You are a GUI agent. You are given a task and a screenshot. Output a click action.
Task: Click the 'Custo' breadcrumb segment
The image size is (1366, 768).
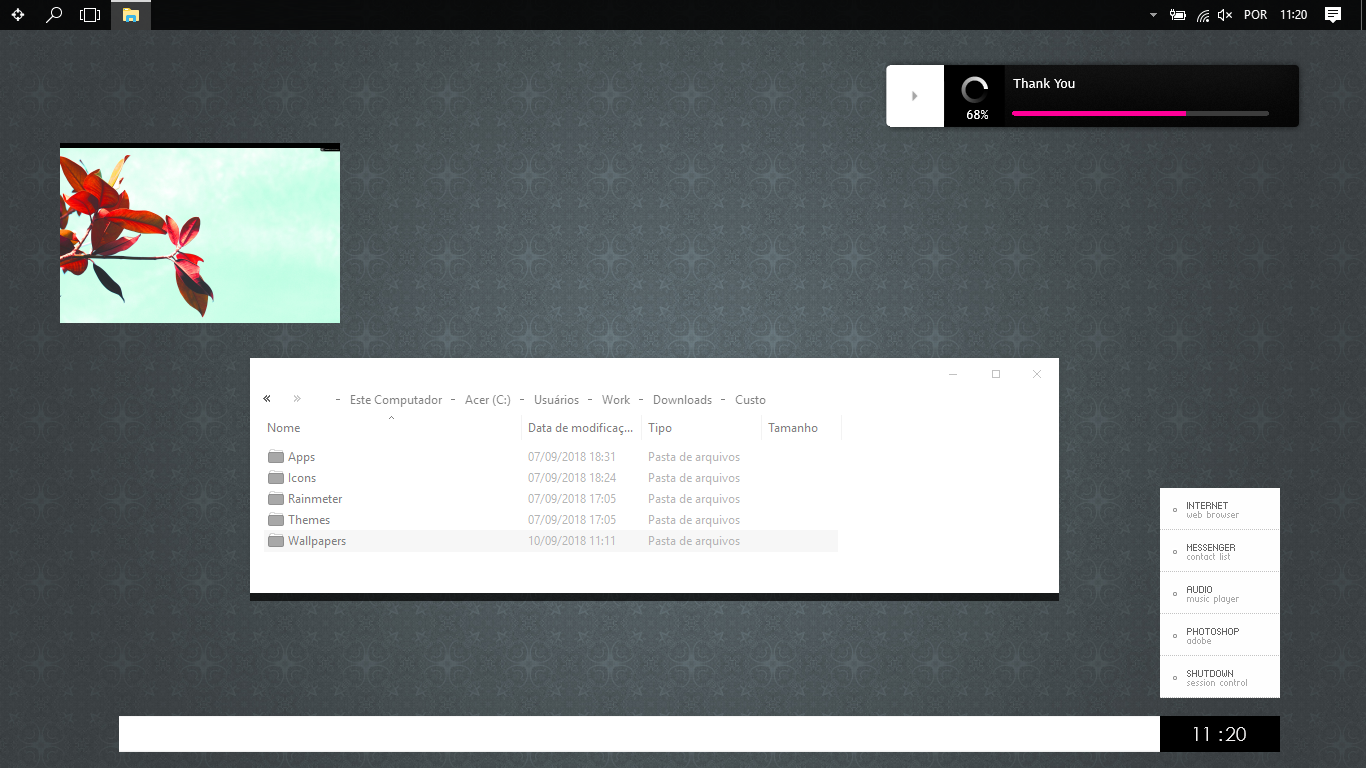750,400
